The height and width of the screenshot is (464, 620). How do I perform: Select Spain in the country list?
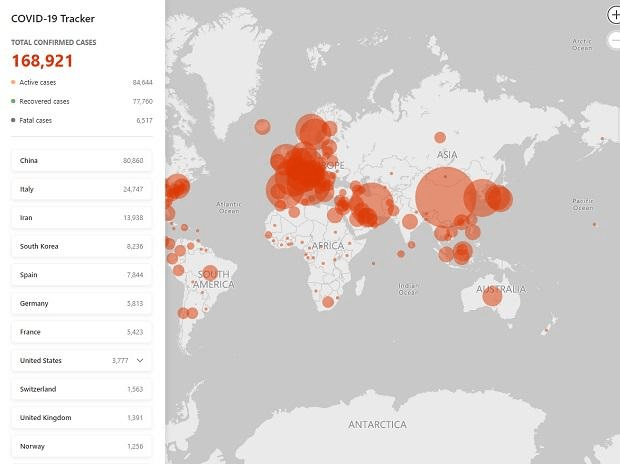click(x=82, y=274)
